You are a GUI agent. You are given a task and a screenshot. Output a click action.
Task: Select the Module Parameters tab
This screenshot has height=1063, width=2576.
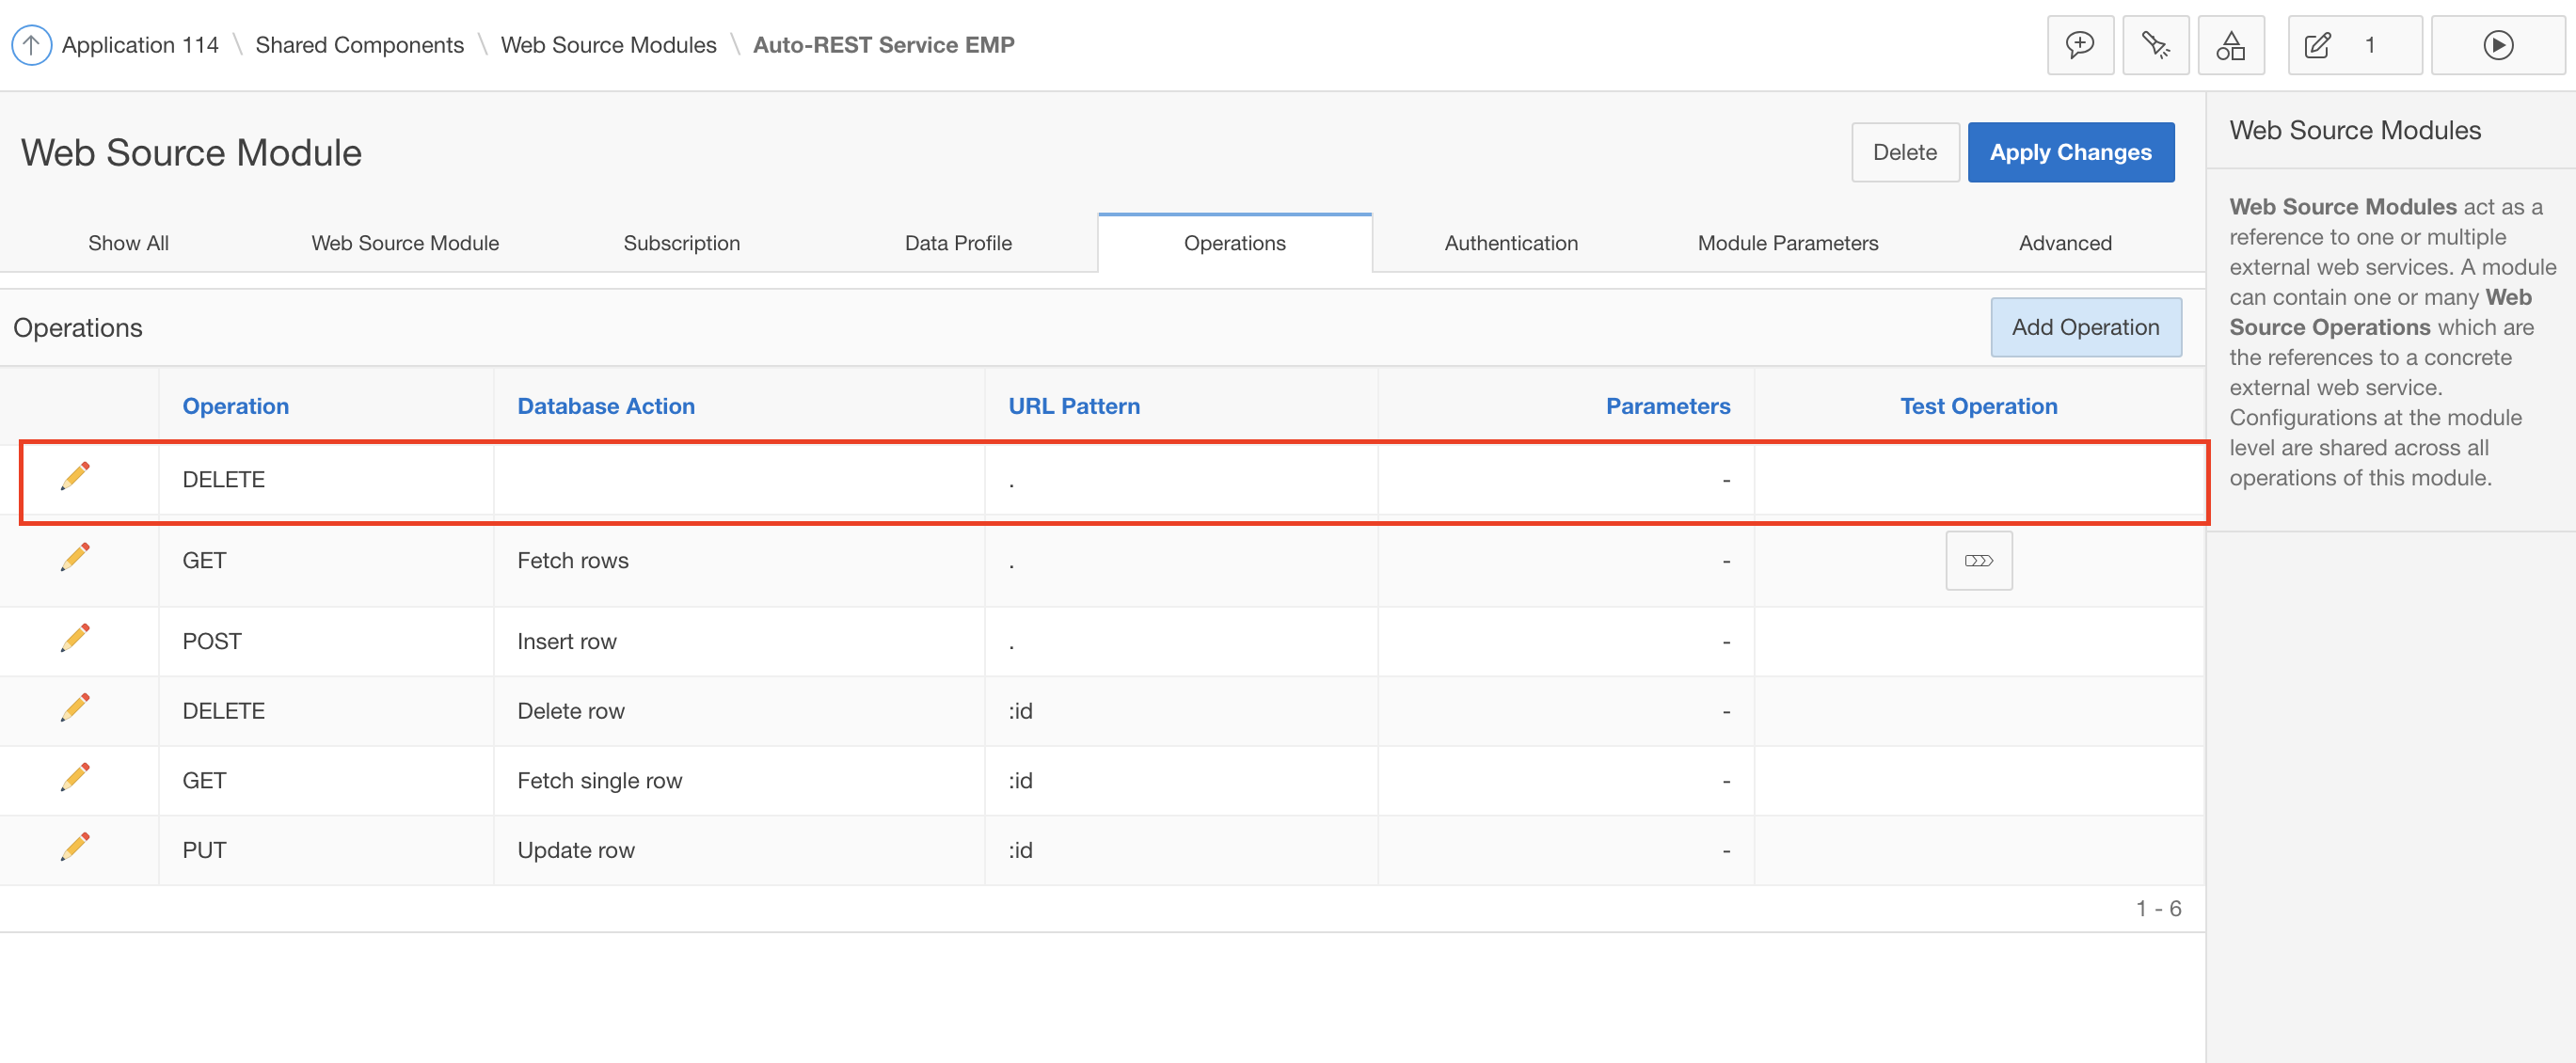[1787, 243]
